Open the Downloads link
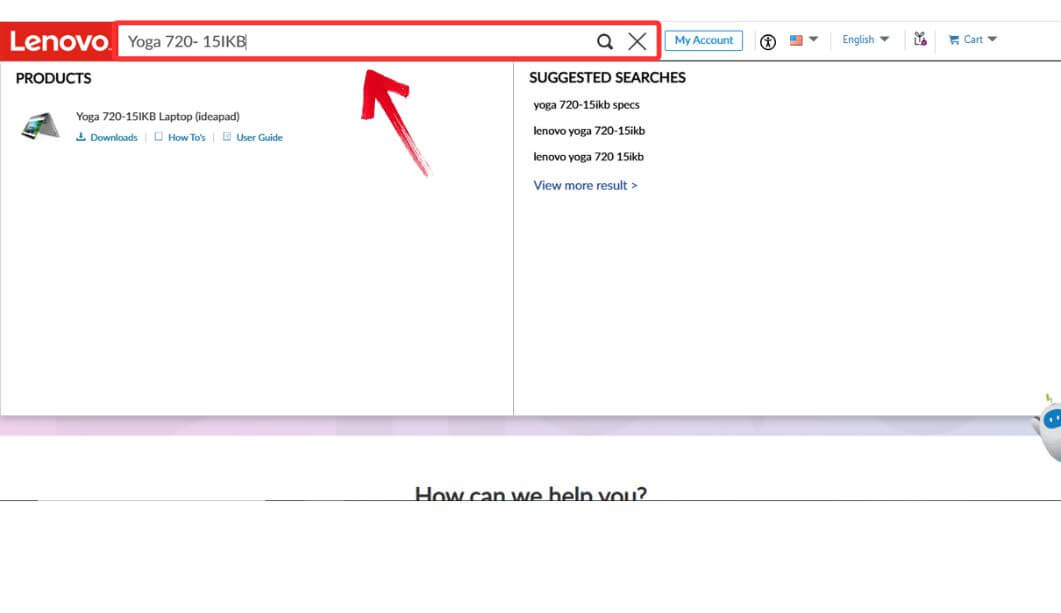The image size is (1061, 613). pos(107,137)
